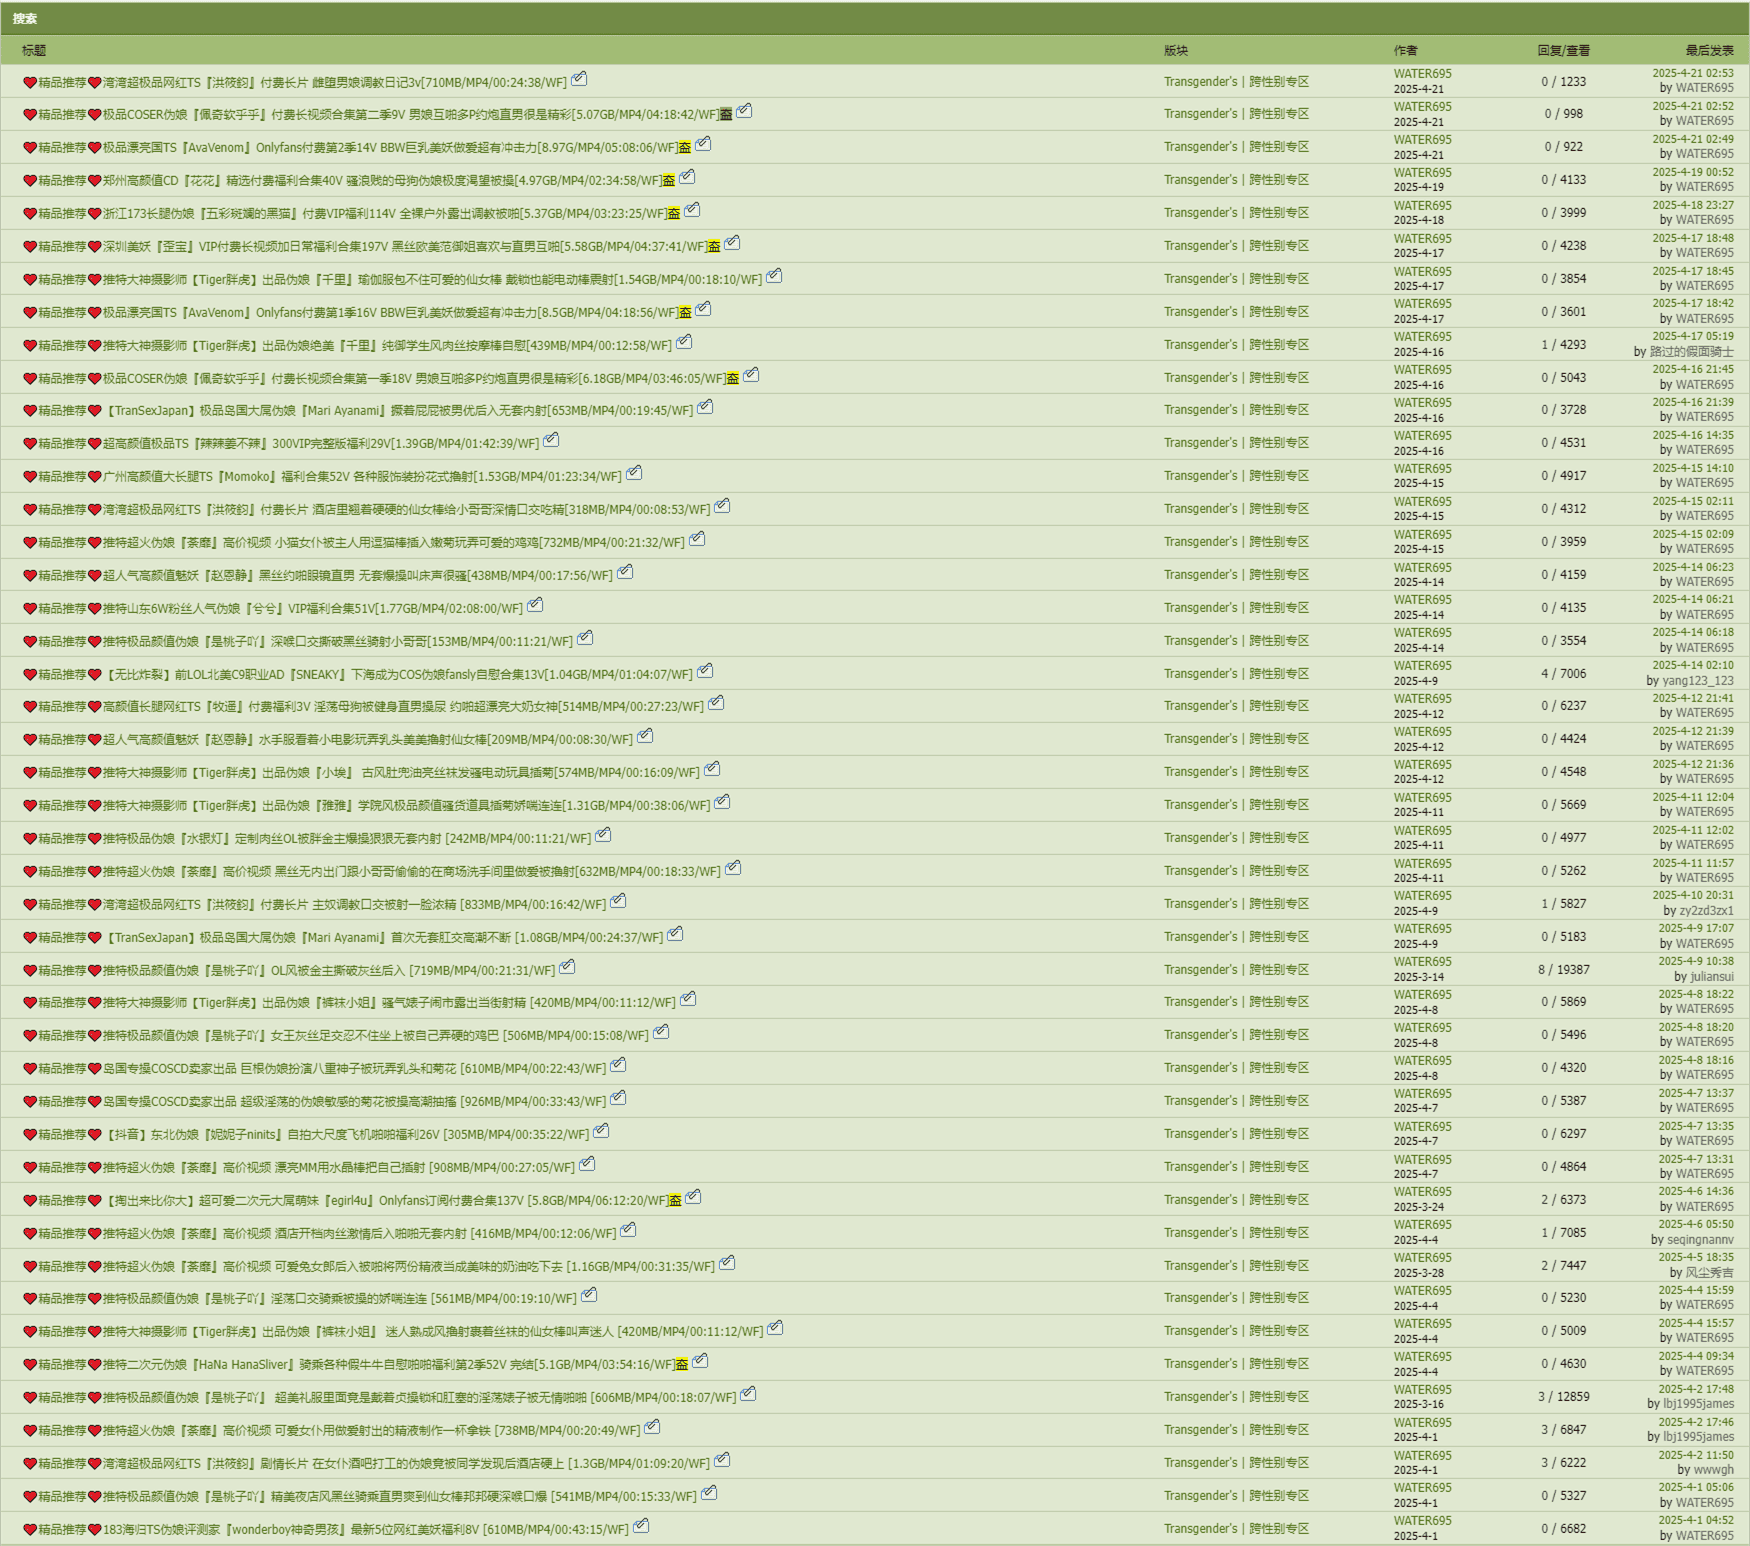The height and width of the screenshot is (1546, 1750).
Task: Click the 2025-4-21 02:53 last post timestamp
Action: [x=1692, y=73]
